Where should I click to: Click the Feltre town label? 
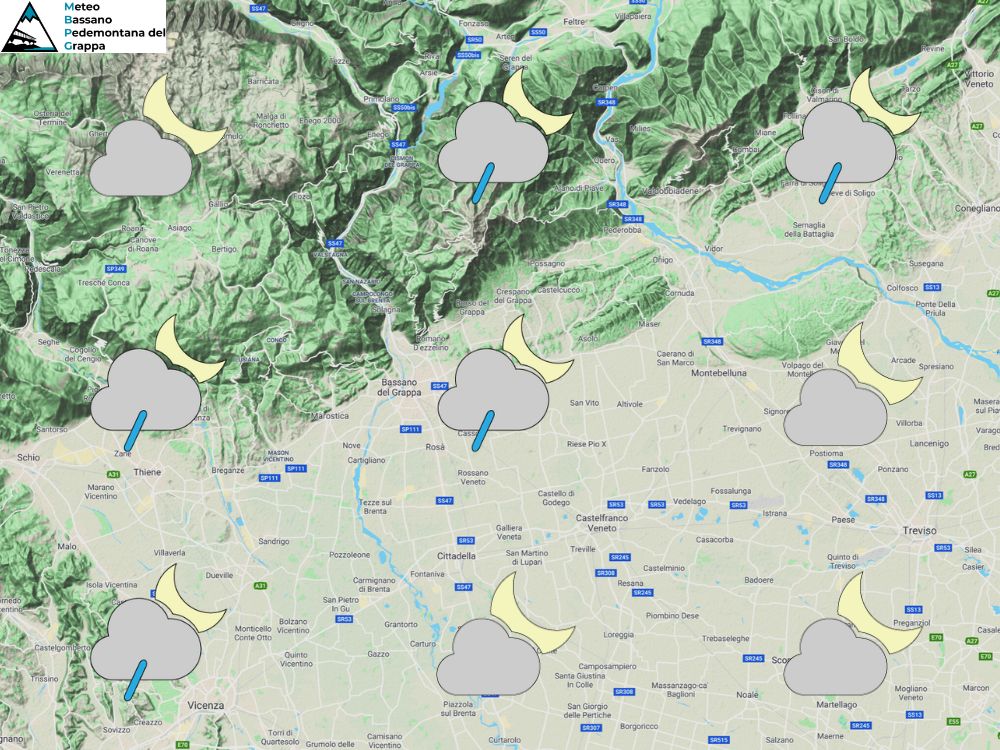[574, 22]
